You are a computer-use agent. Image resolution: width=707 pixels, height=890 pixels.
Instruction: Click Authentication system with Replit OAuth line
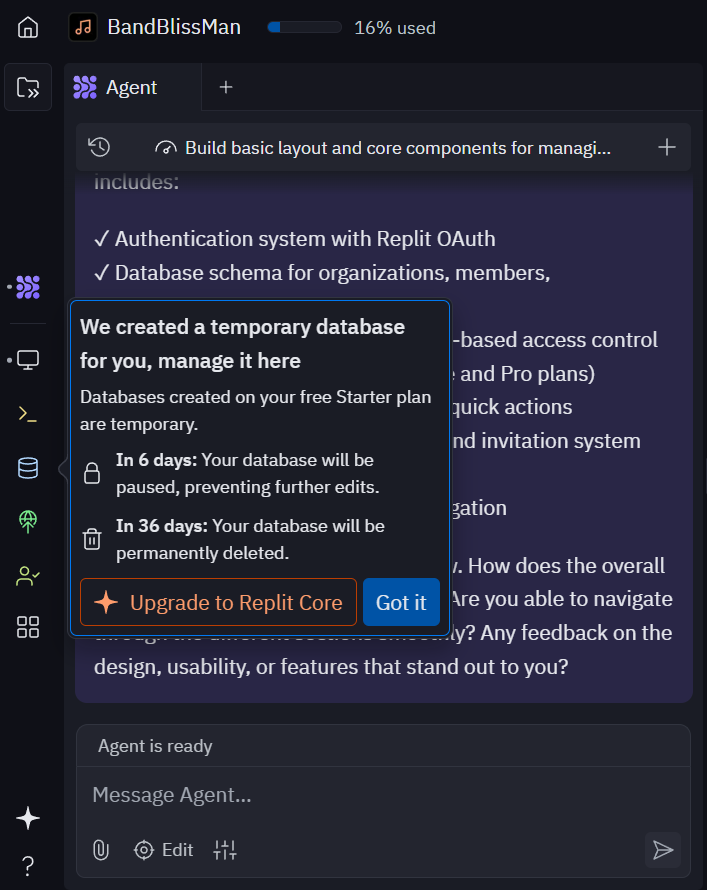tap(294, 239)
